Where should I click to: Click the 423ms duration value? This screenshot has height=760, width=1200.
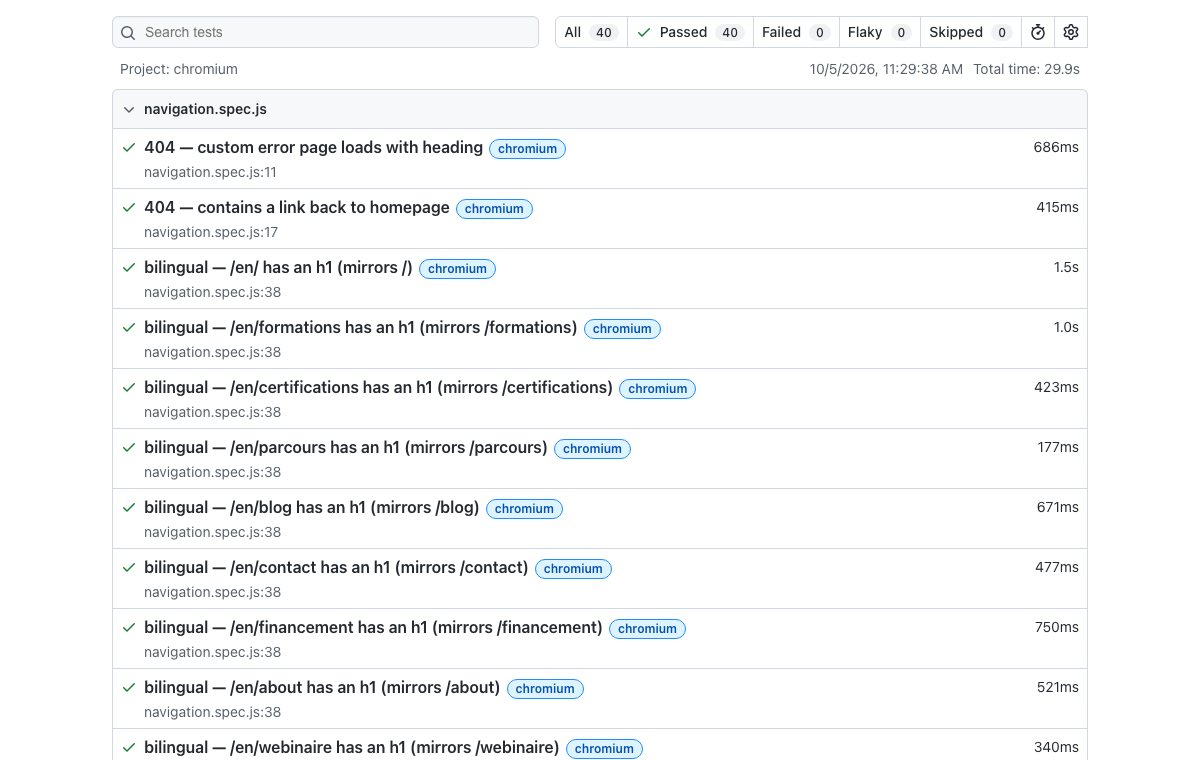[x=1056, y=387]
